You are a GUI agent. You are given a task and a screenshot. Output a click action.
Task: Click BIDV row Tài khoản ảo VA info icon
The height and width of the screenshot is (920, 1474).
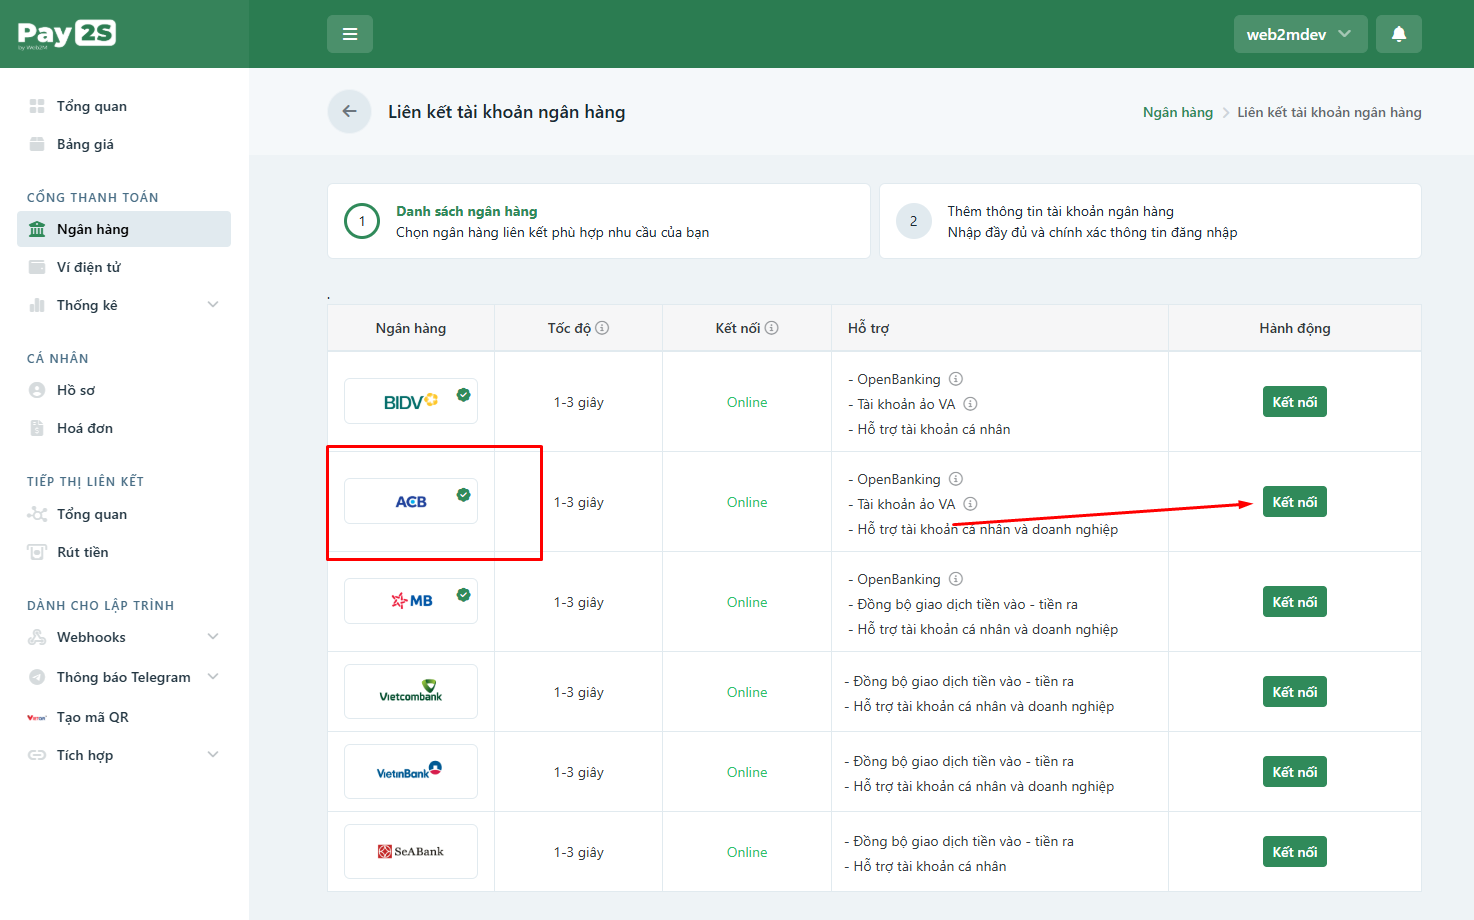pos(970,404)
